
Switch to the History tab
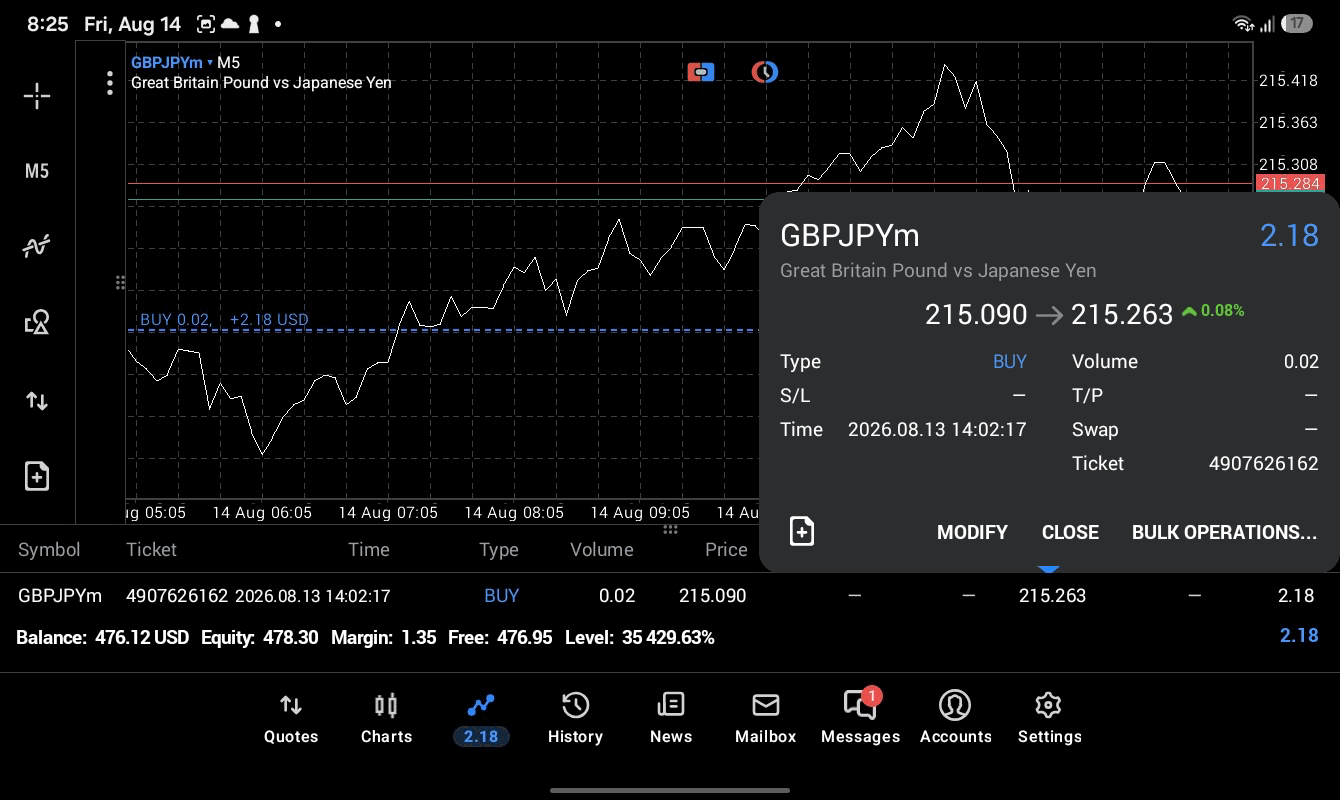point(575,719)
